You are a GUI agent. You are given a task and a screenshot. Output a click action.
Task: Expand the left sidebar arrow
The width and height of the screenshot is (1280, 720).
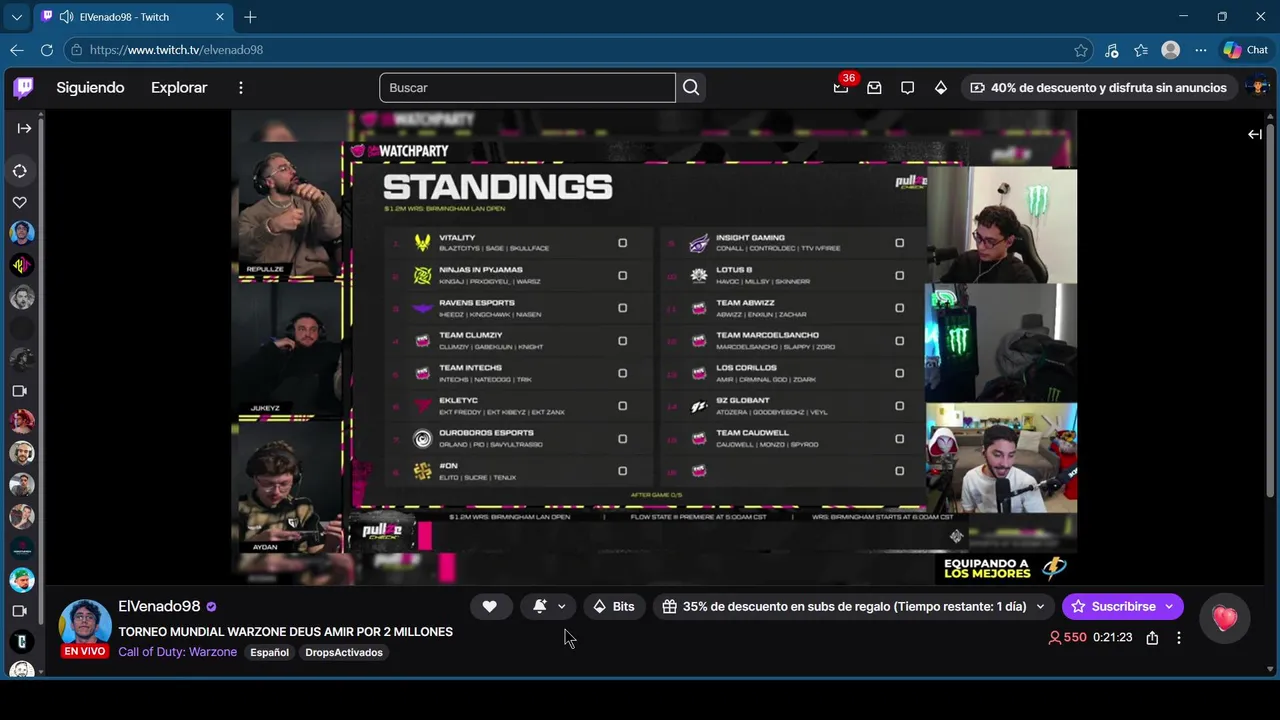pos(24,128)
